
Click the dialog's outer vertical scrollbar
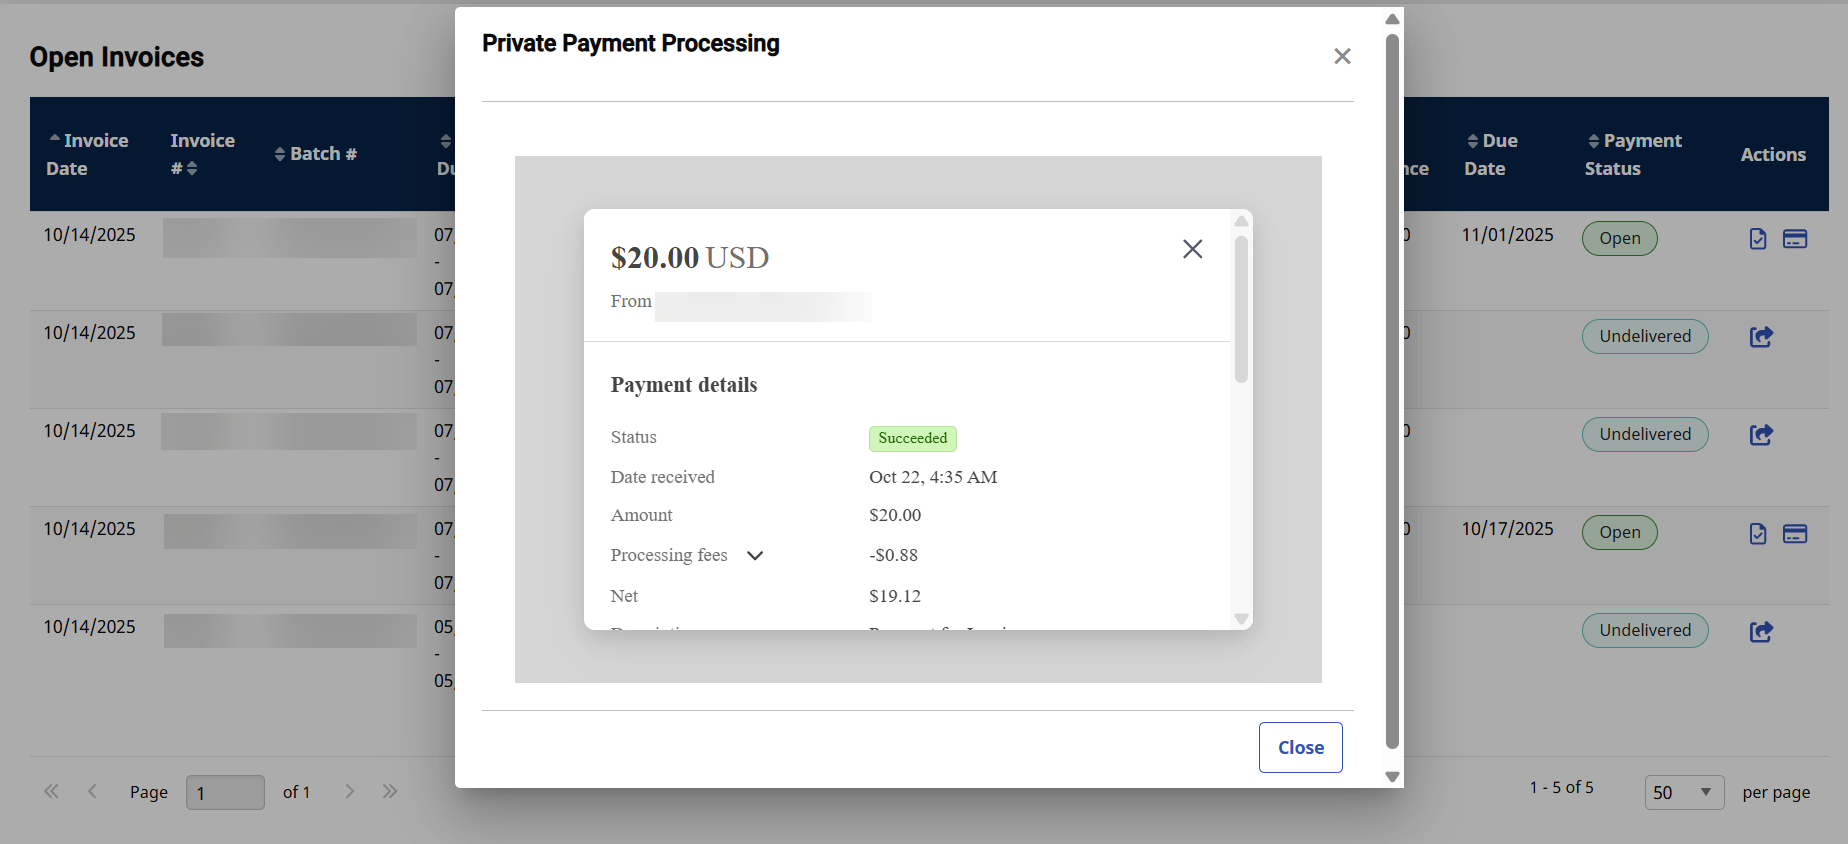click(1392, 390)
